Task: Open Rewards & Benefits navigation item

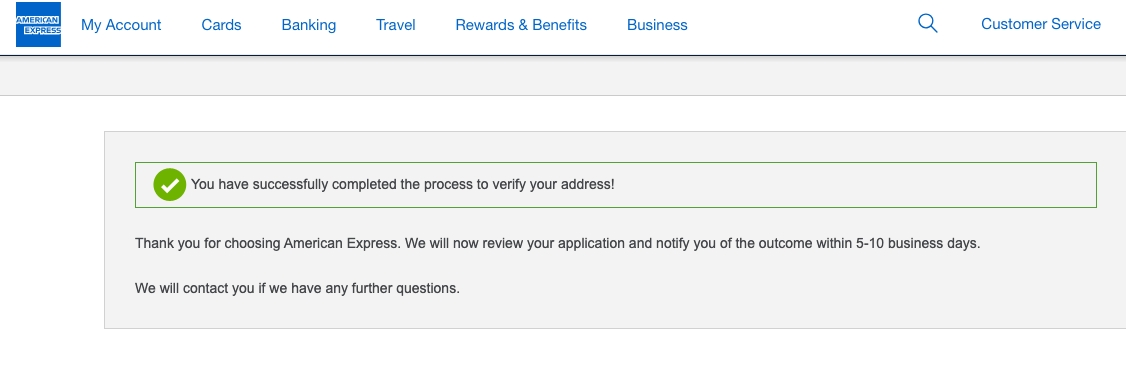Action: pos(521,25)
